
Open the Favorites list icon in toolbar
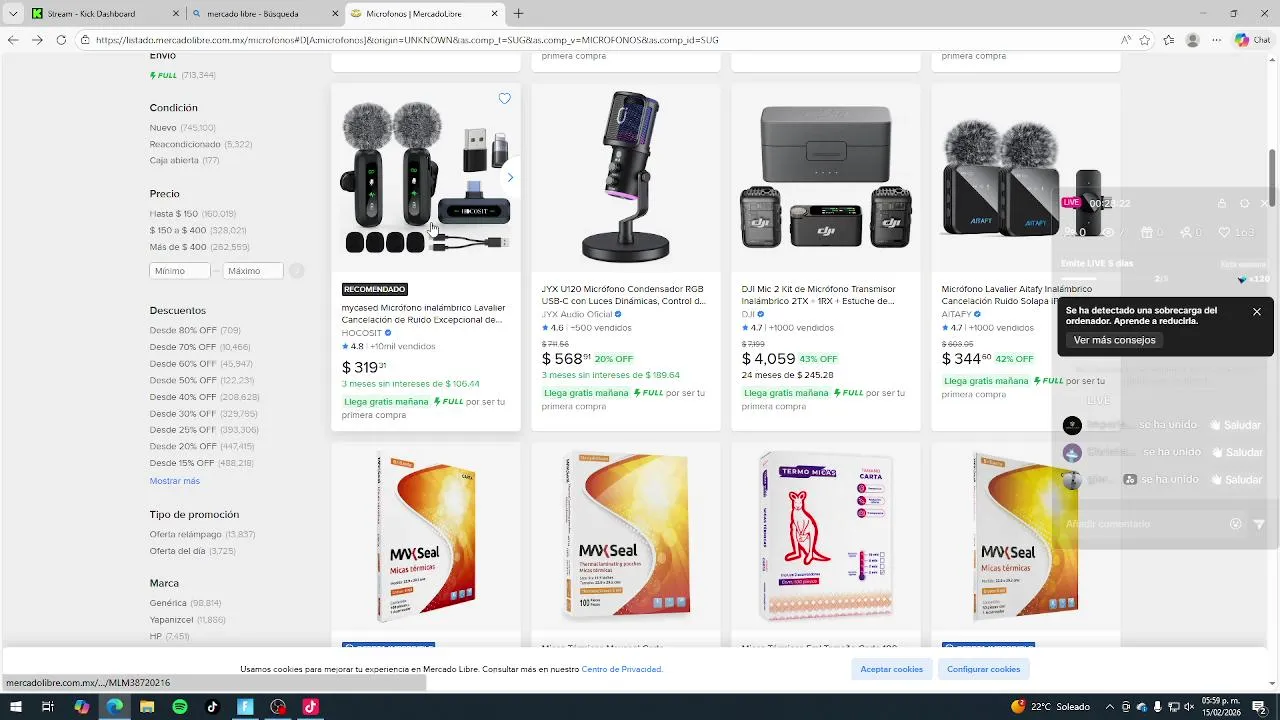point(1169,40)
